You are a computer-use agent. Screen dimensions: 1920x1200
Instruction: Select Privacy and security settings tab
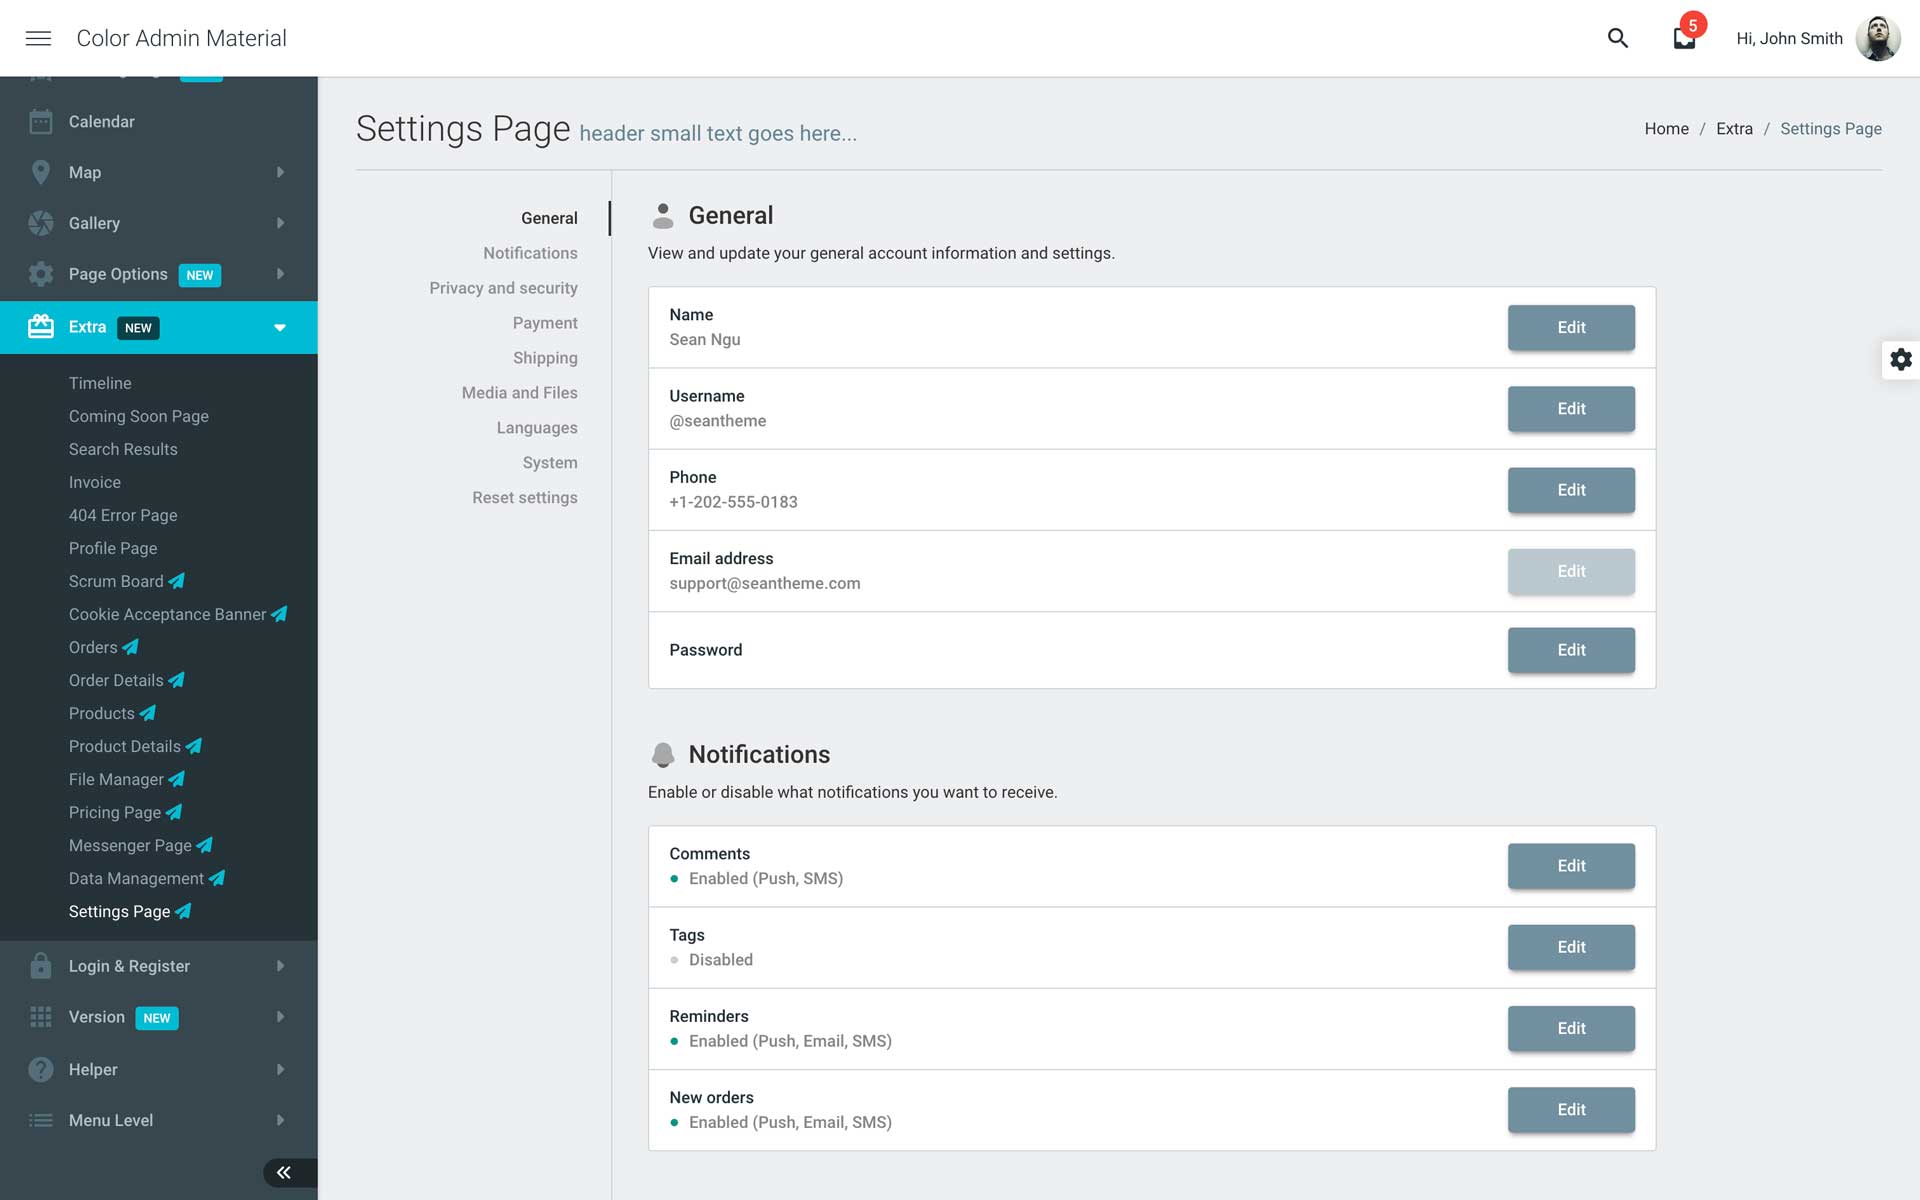503,288
